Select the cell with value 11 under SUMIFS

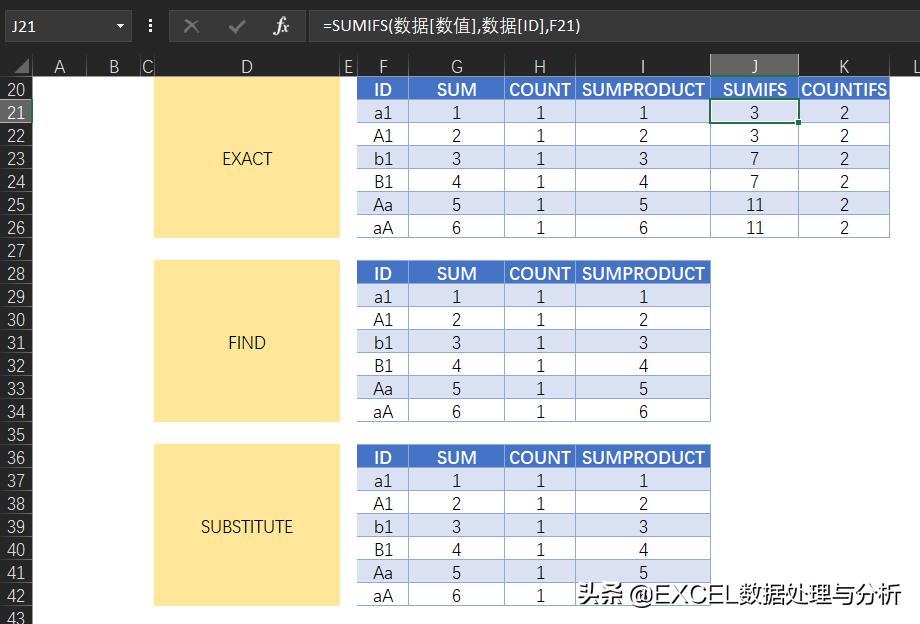(x=754, y=204)
